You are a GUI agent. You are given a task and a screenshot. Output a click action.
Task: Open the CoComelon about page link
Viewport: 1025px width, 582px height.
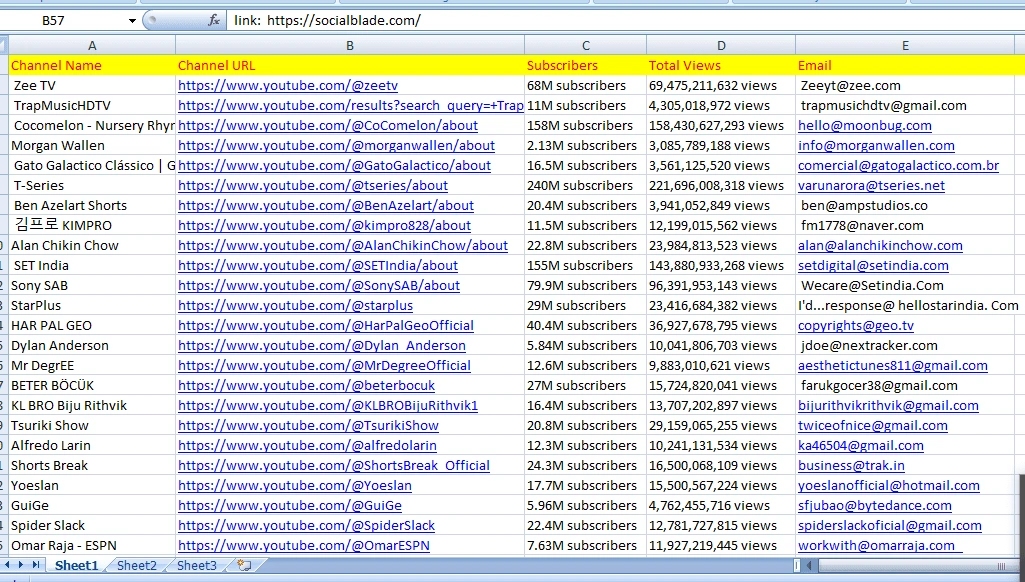[328, 126]
